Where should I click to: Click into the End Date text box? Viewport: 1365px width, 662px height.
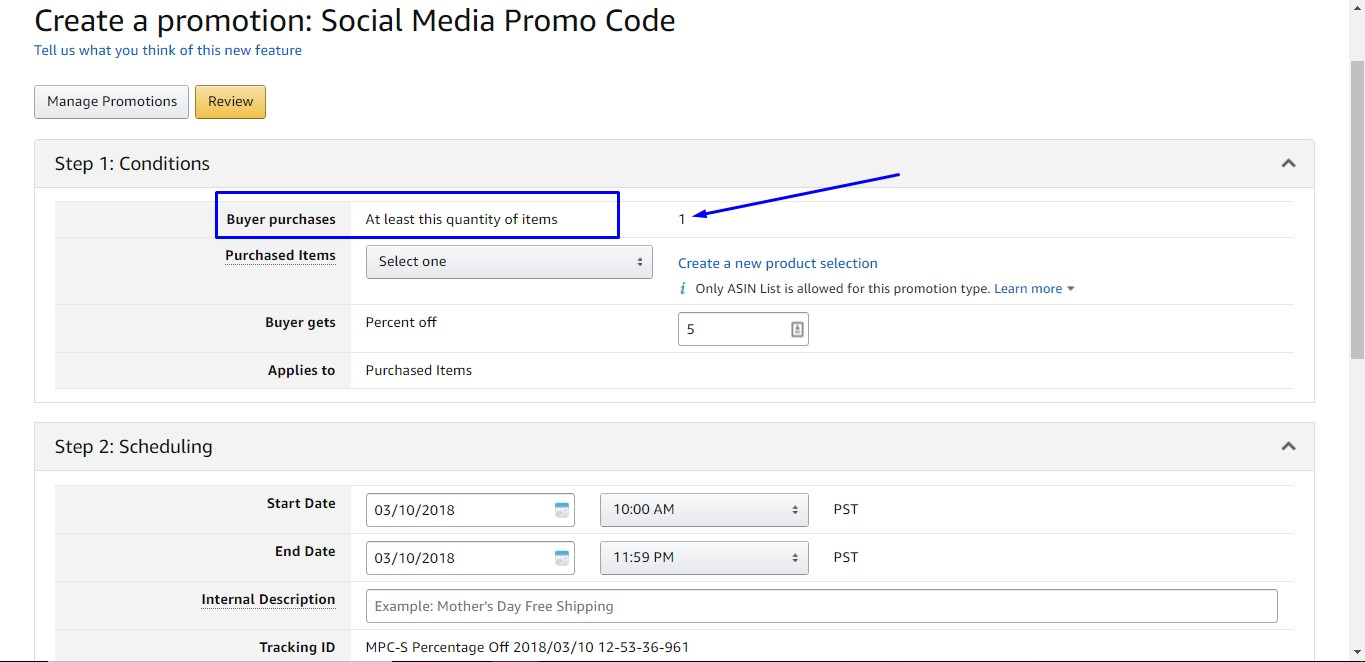coord(458,558)
